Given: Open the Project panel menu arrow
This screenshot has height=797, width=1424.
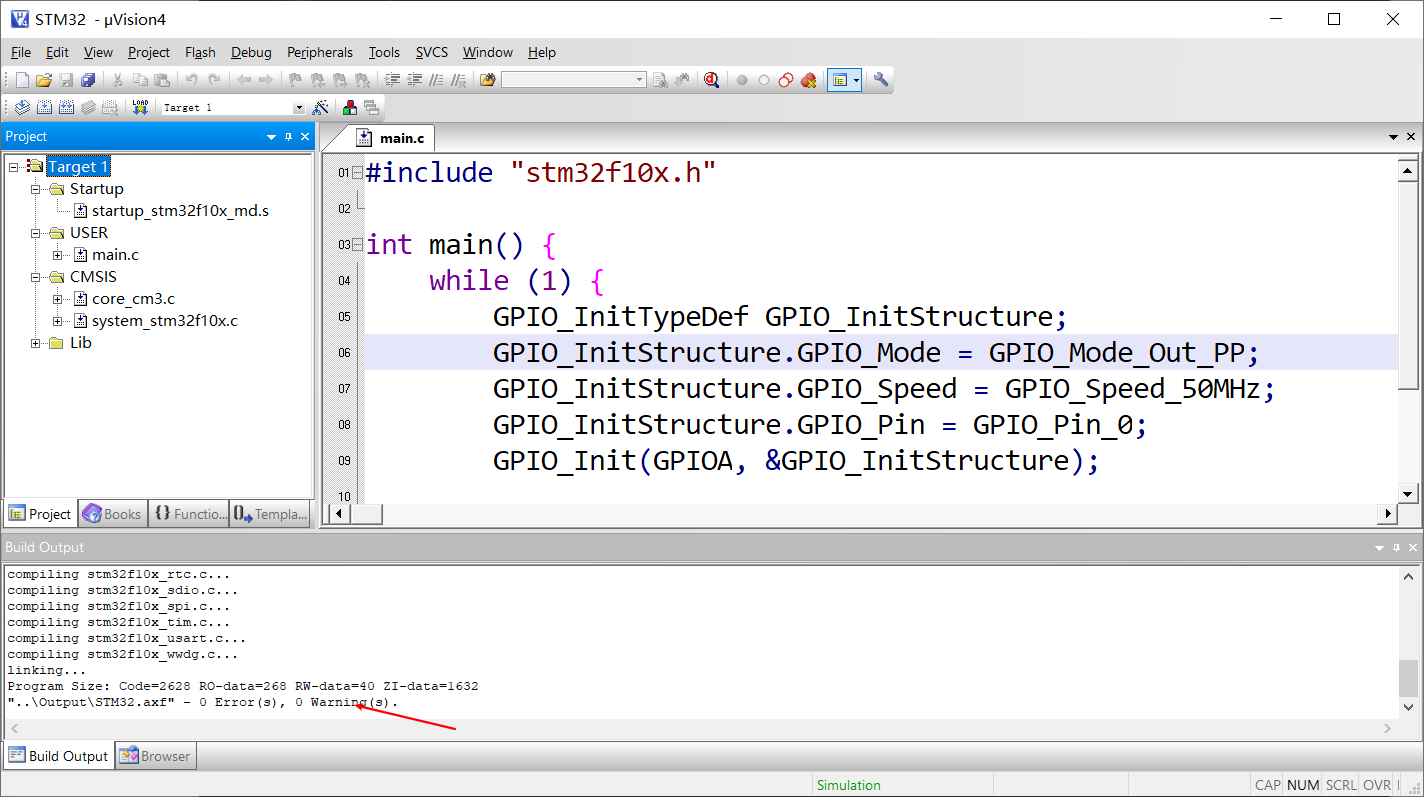Looking at the screenshot, I should [271, 137].
